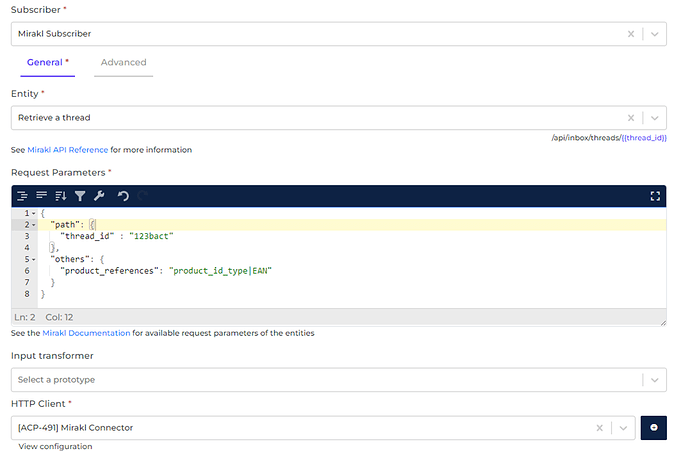This screenshot has width=690, height=451.
Task: Click the {{thread_id}} placeholder in endpoint path
Action: pyautogui.click(x=644, y=138)
